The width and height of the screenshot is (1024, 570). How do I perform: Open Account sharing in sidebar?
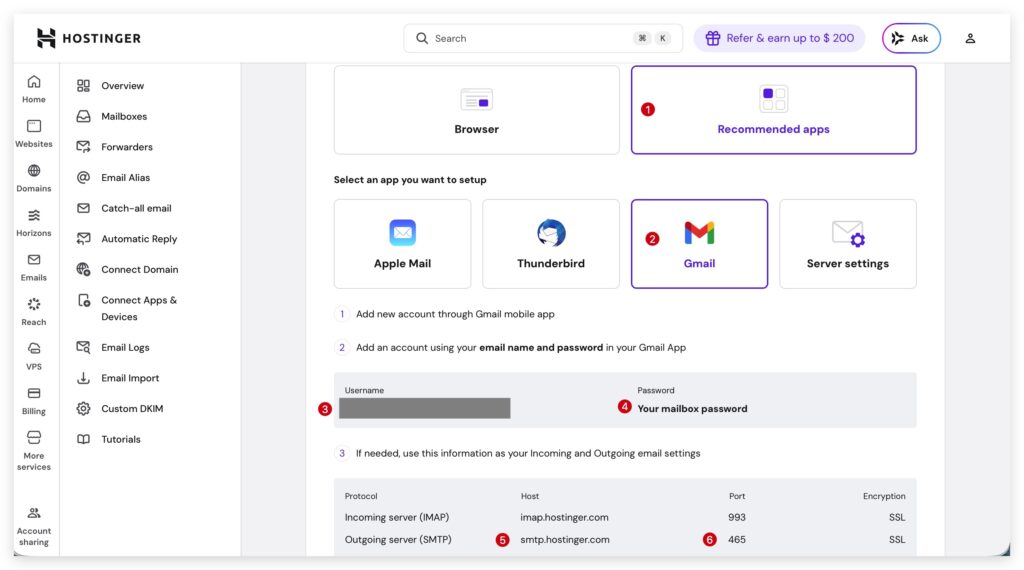pyautogui.click(x=34, y=526)
